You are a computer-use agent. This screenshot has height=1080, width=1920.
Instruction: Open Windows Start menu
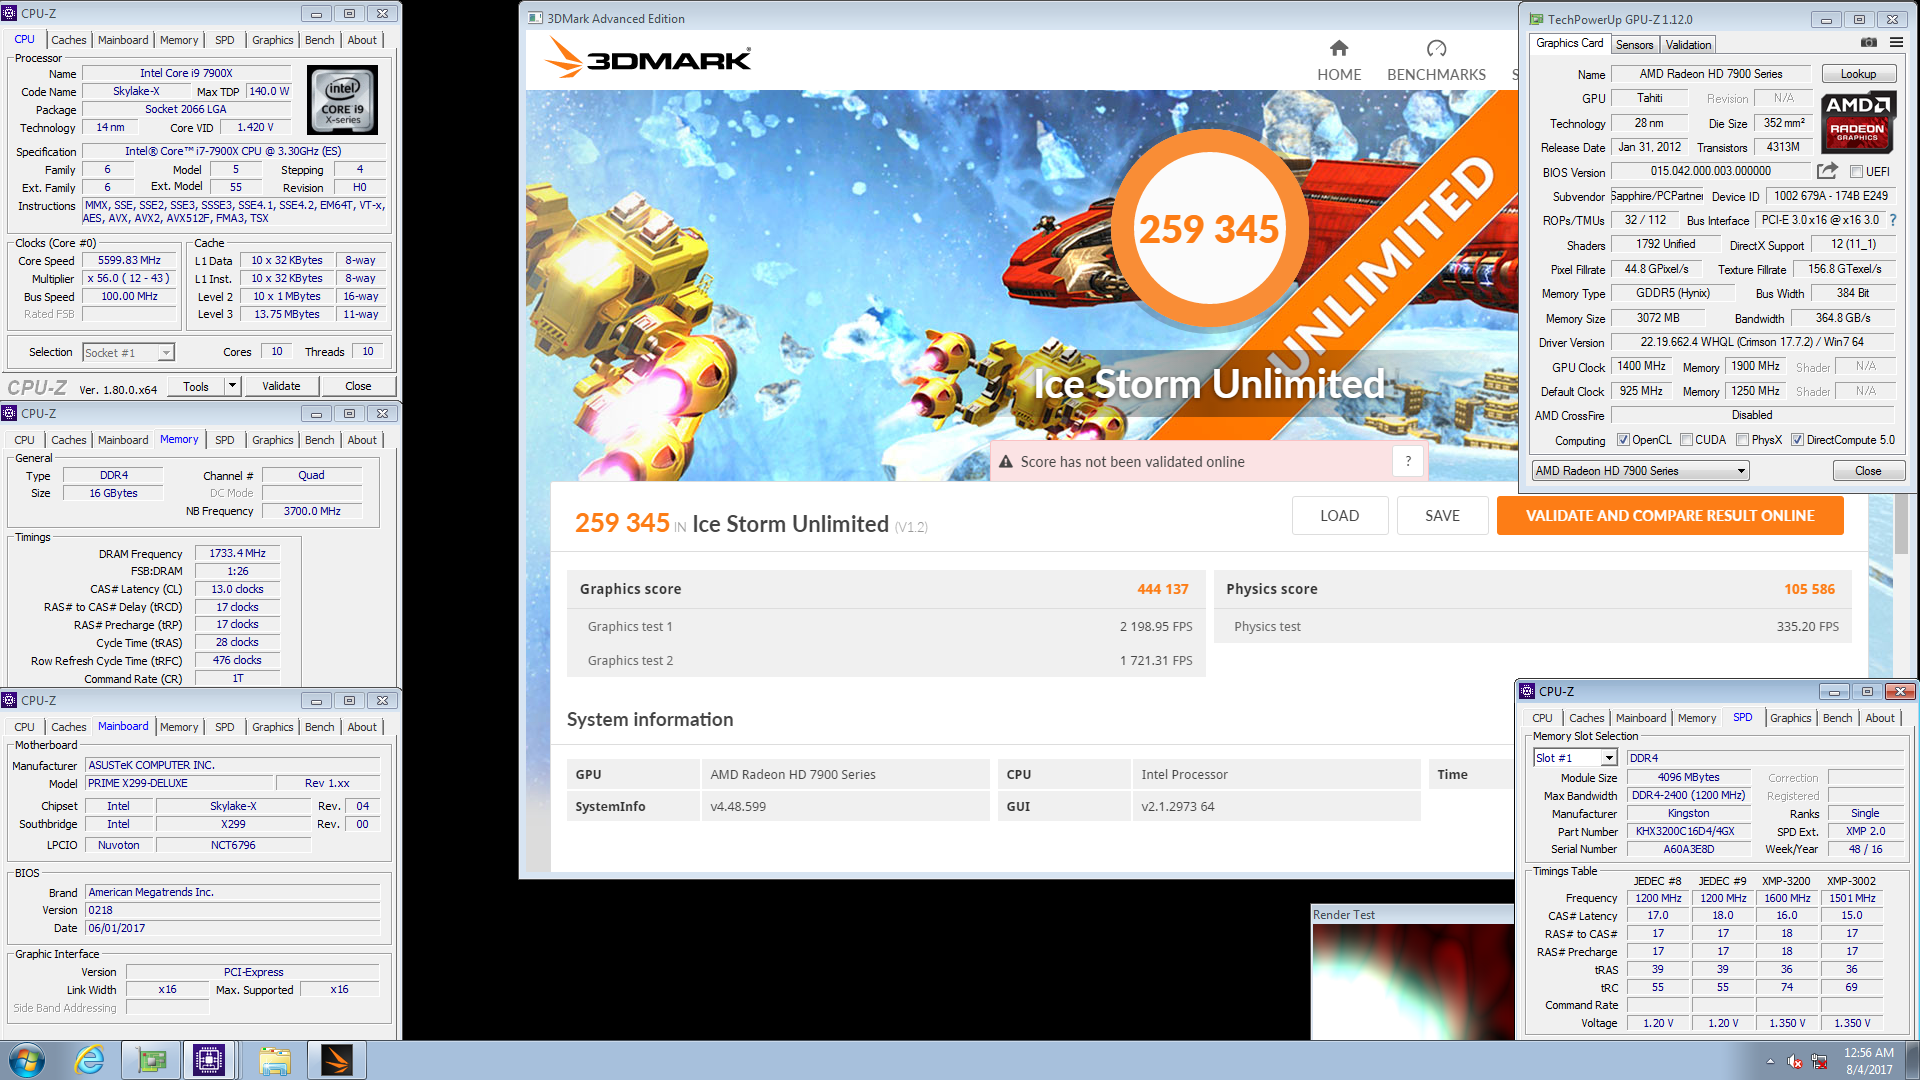click(x=27, y=1060)
